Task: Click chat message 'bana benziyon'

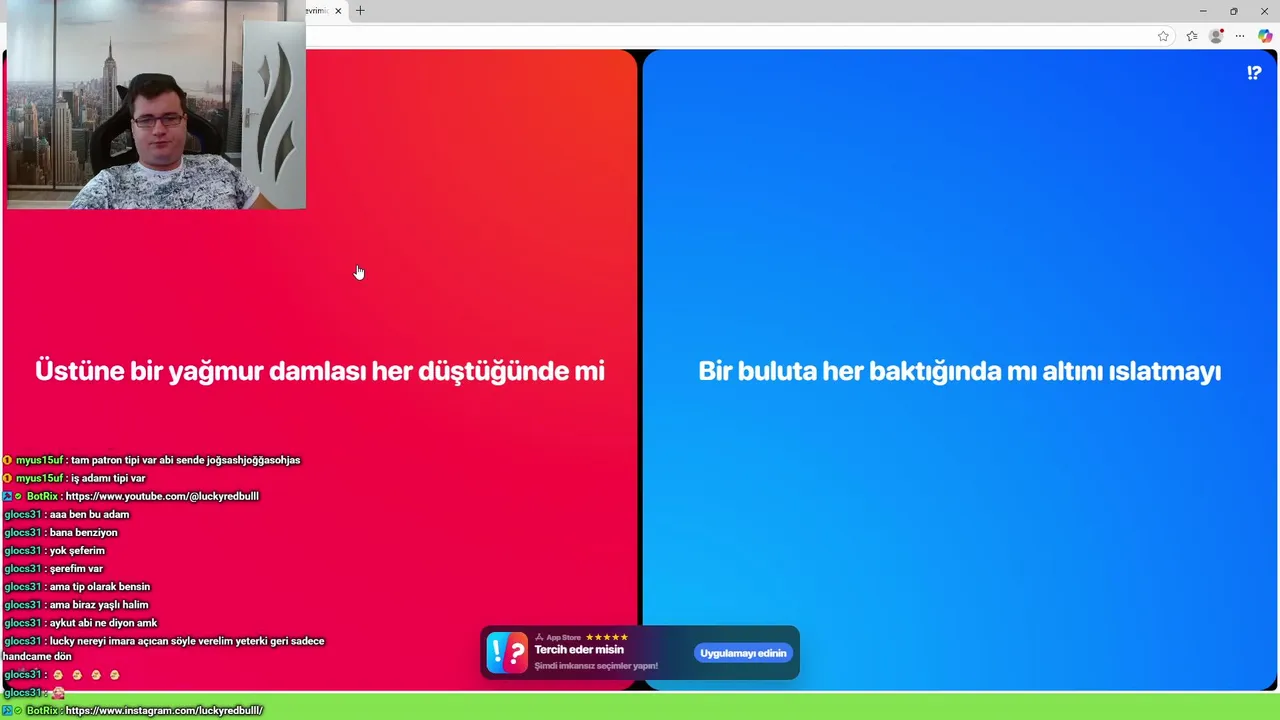Action: coord(83,532)
